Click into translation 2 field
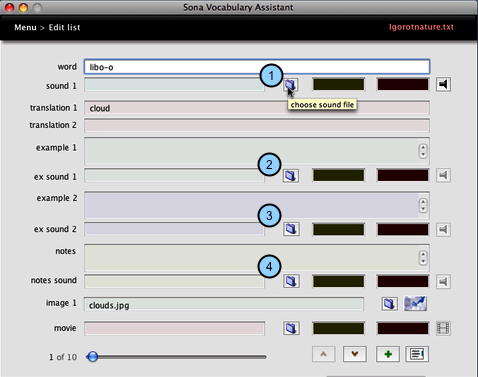The image size is (478, 377). point(257,126)
